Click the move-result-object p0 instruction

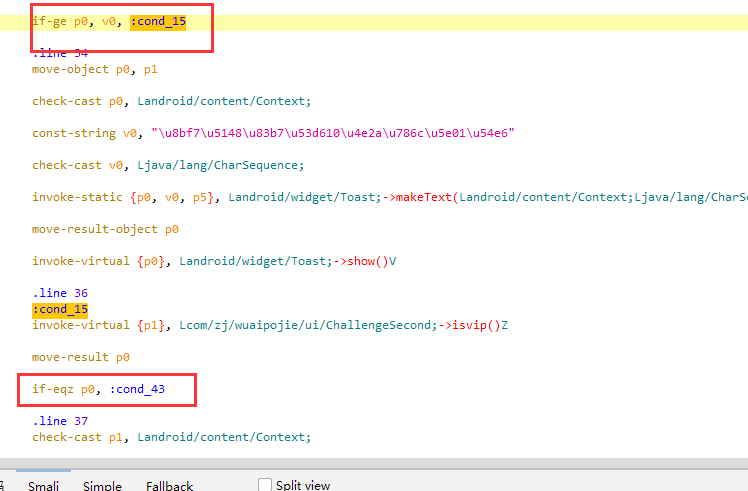pos(105,229)
